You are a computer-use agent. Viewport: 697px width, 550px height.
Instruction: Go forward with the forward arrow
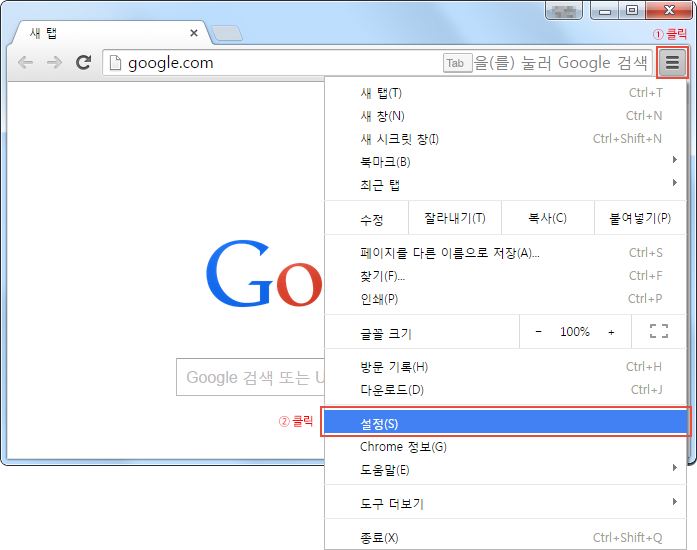pyautogui.click(x=54, y=63)
